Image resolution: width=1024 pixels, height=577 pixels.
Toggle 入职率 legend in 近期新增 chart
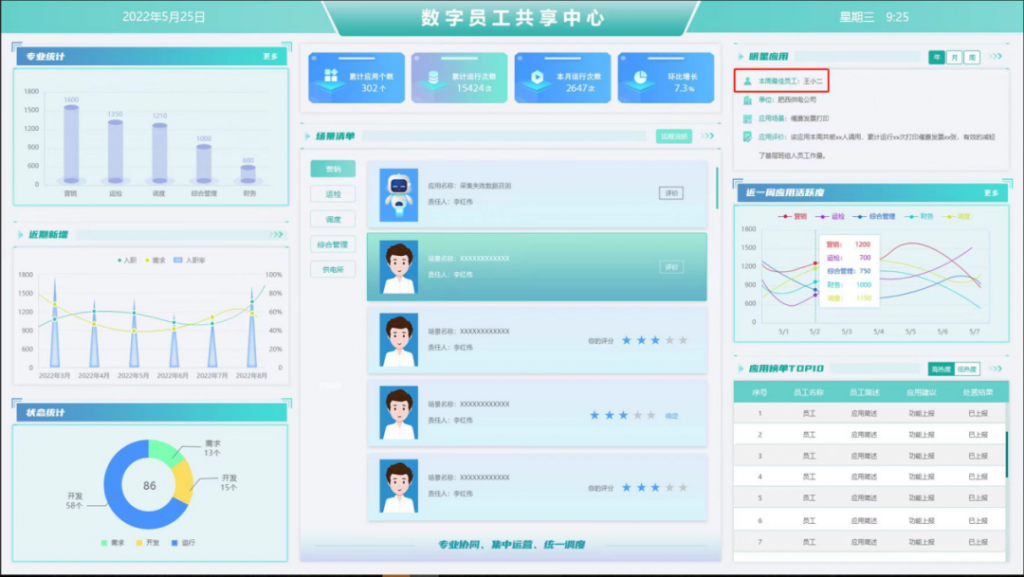click(188, 260)
